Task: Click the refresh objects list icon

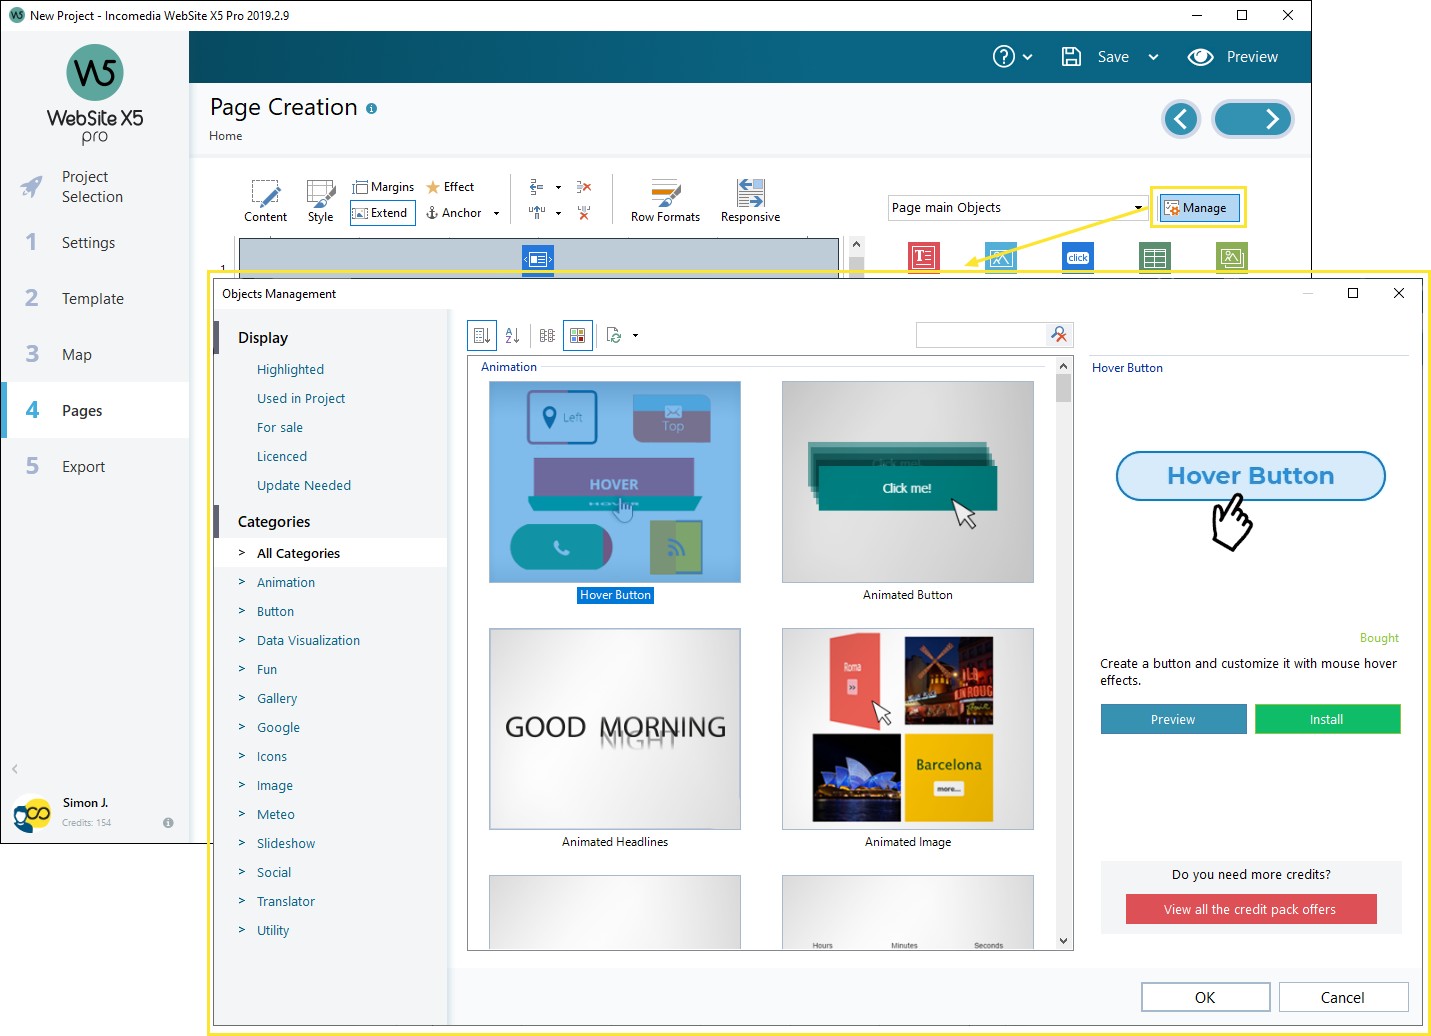Action: pos(614,335)
